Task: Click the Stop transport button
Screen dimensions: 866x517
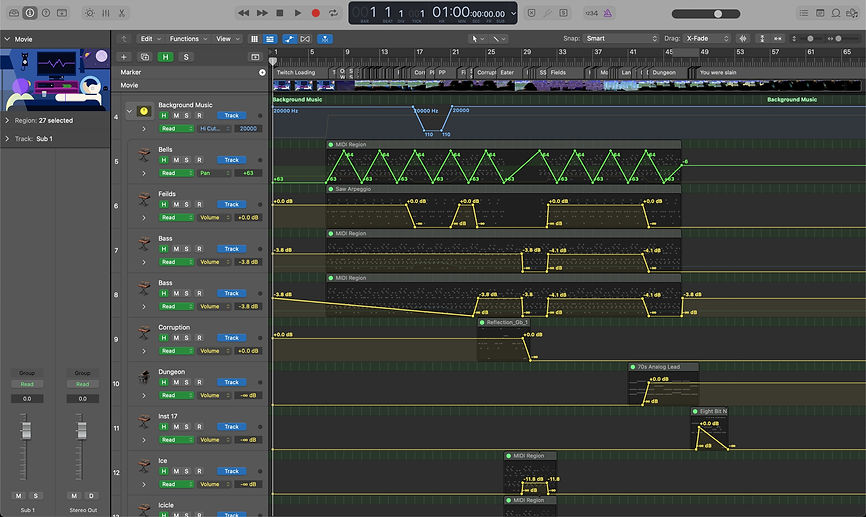Action: tap(279, 13)
